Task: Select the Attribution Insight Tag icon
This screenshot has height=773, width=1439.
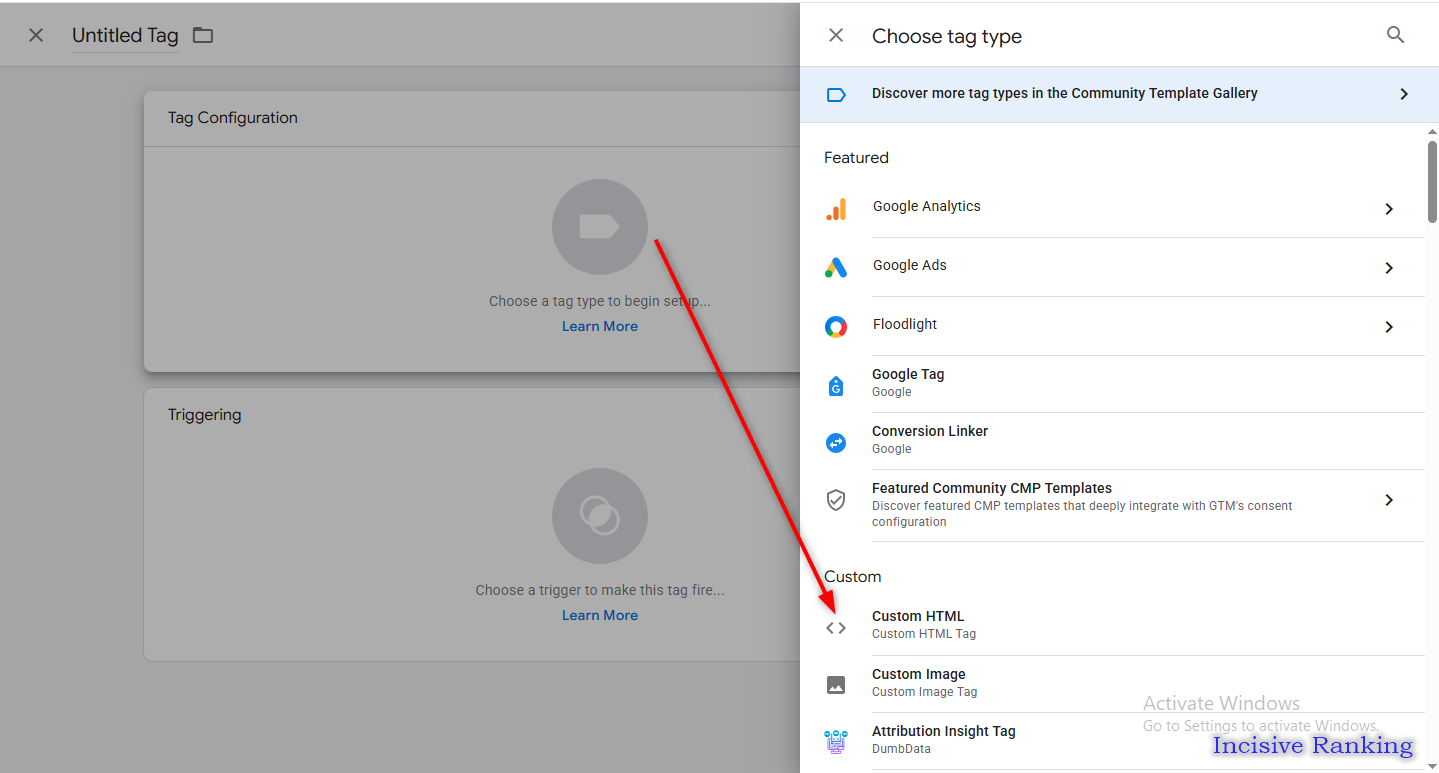Action: pos(836,741)
